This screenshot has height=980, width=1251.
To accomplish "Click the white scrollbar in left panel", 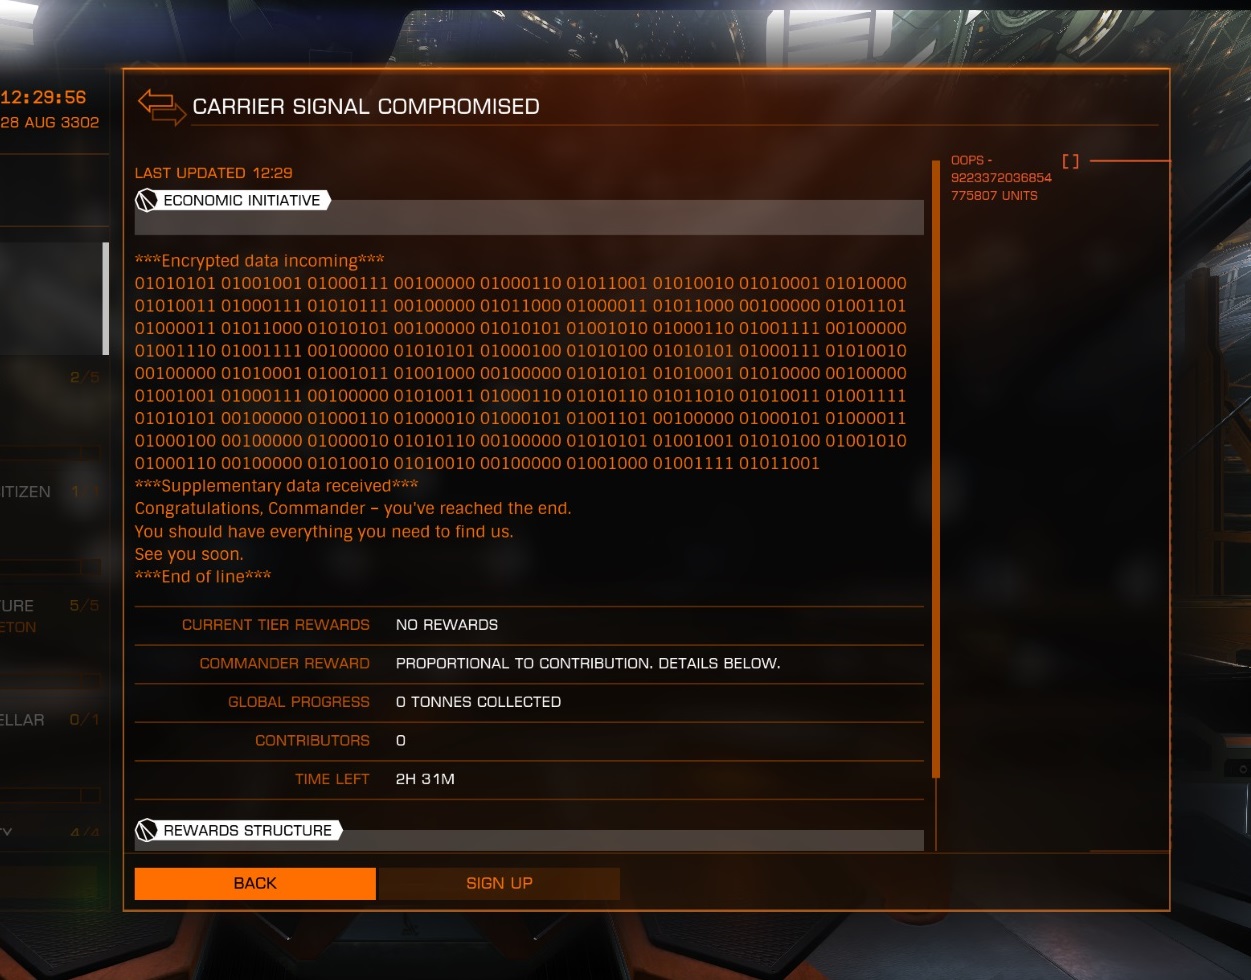I will (x=106, y=298).
